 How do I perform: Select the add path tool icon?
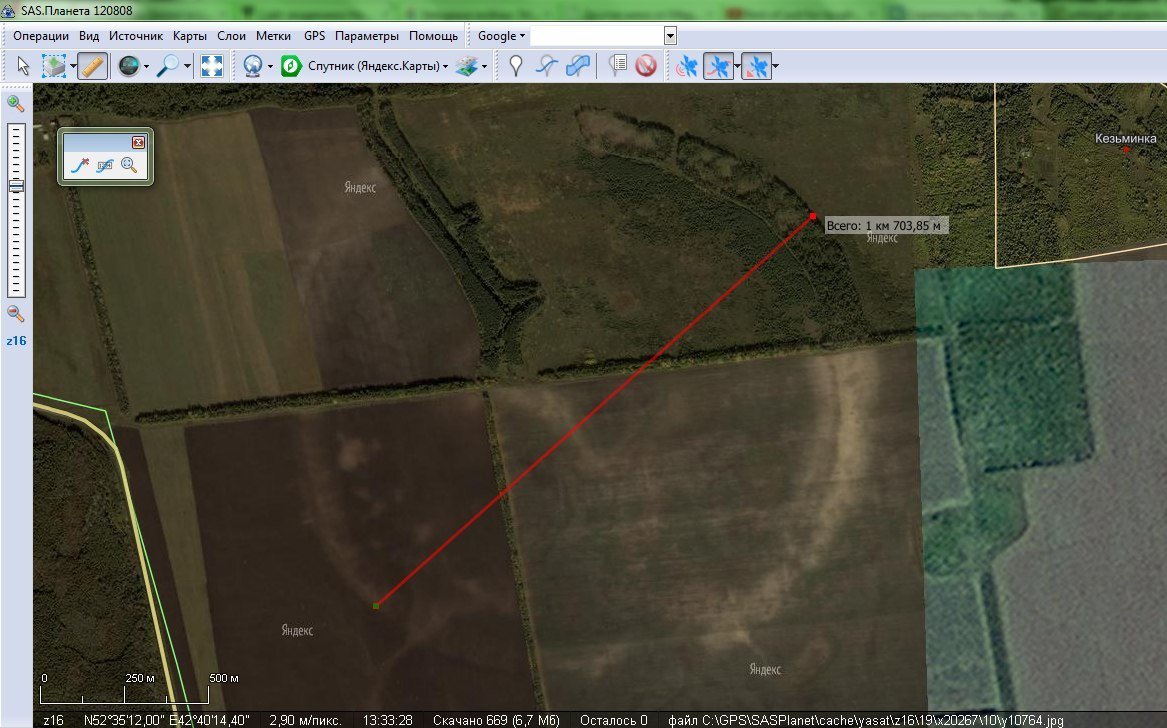[546, 66]
